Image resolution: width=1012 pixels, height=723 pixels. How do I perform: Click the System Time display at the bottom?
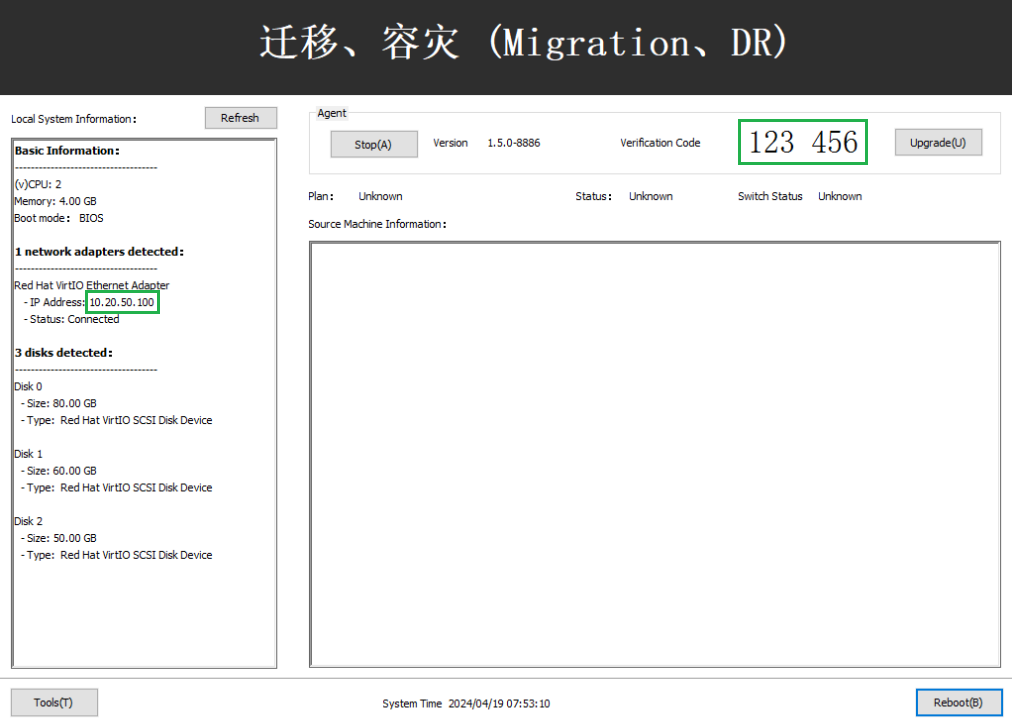pyautogui.click(x=466, y=704)
